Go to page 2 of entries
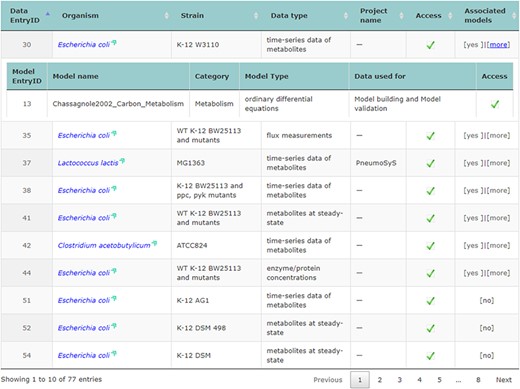 pyautogui.click(x=380, y=380)
